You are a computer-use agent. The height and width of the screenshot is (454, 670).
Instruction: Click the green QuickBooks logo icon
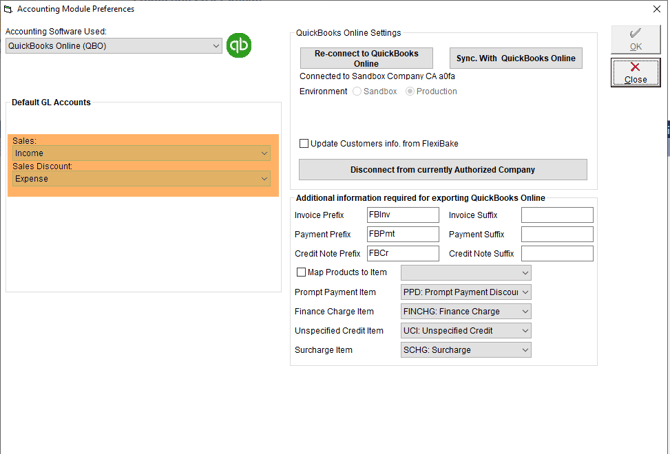click(239, 45)
